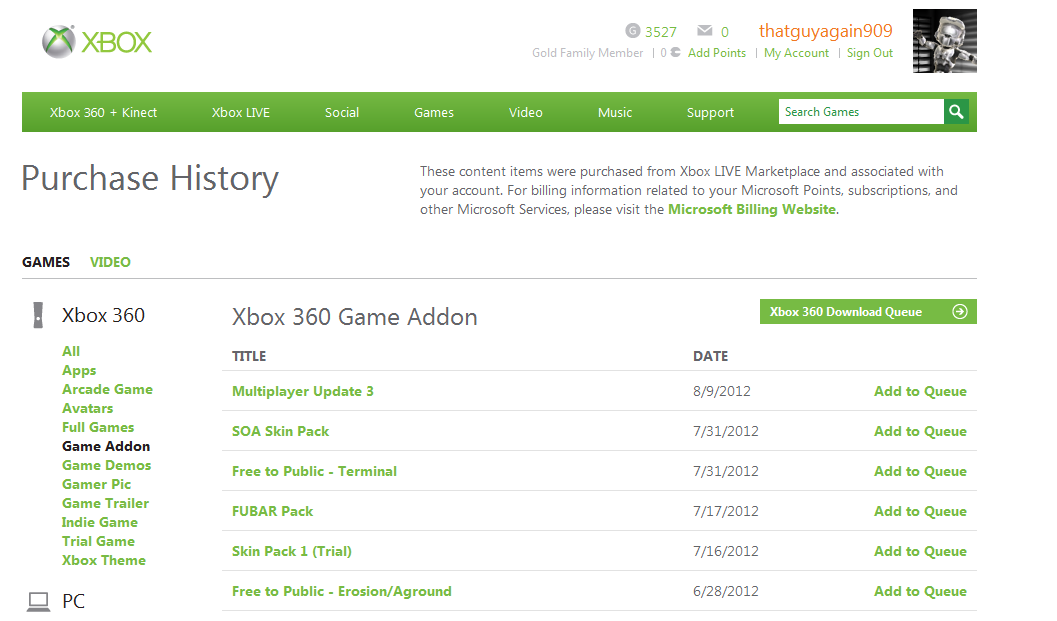
Task: Add SOA Skin Pack to queue
Action: pos(920,431)
